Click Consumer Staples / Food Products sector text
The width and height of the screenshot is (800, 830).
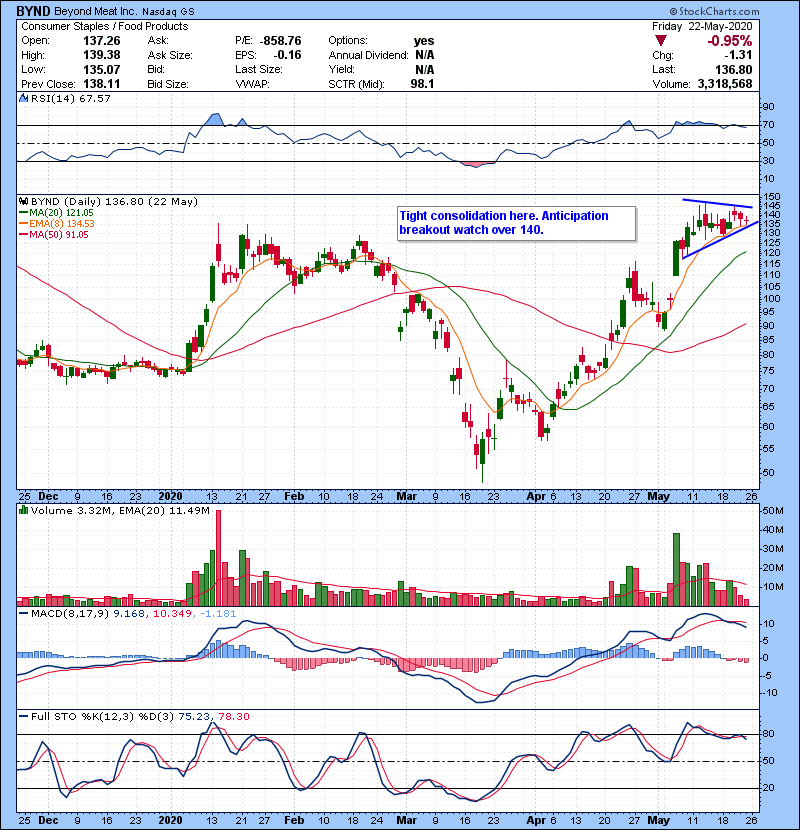pyautogui.click(x=104, y=26)
